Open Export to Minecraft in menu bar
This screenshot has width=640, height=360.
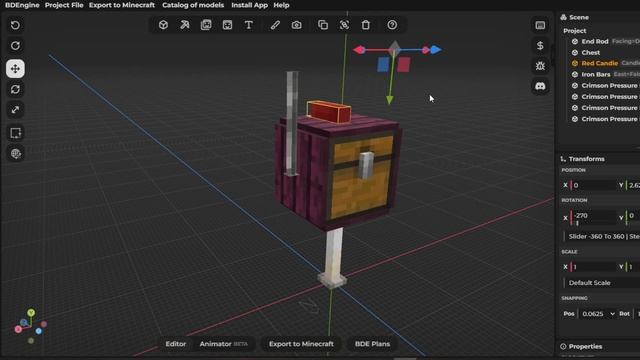122,5
